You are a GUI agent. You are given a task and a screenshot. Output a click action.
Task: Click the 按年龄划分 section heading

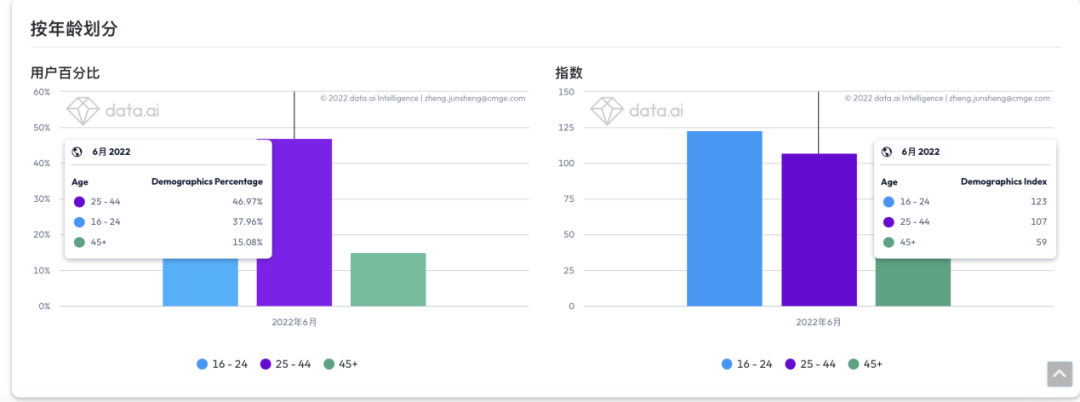(74, 28)
